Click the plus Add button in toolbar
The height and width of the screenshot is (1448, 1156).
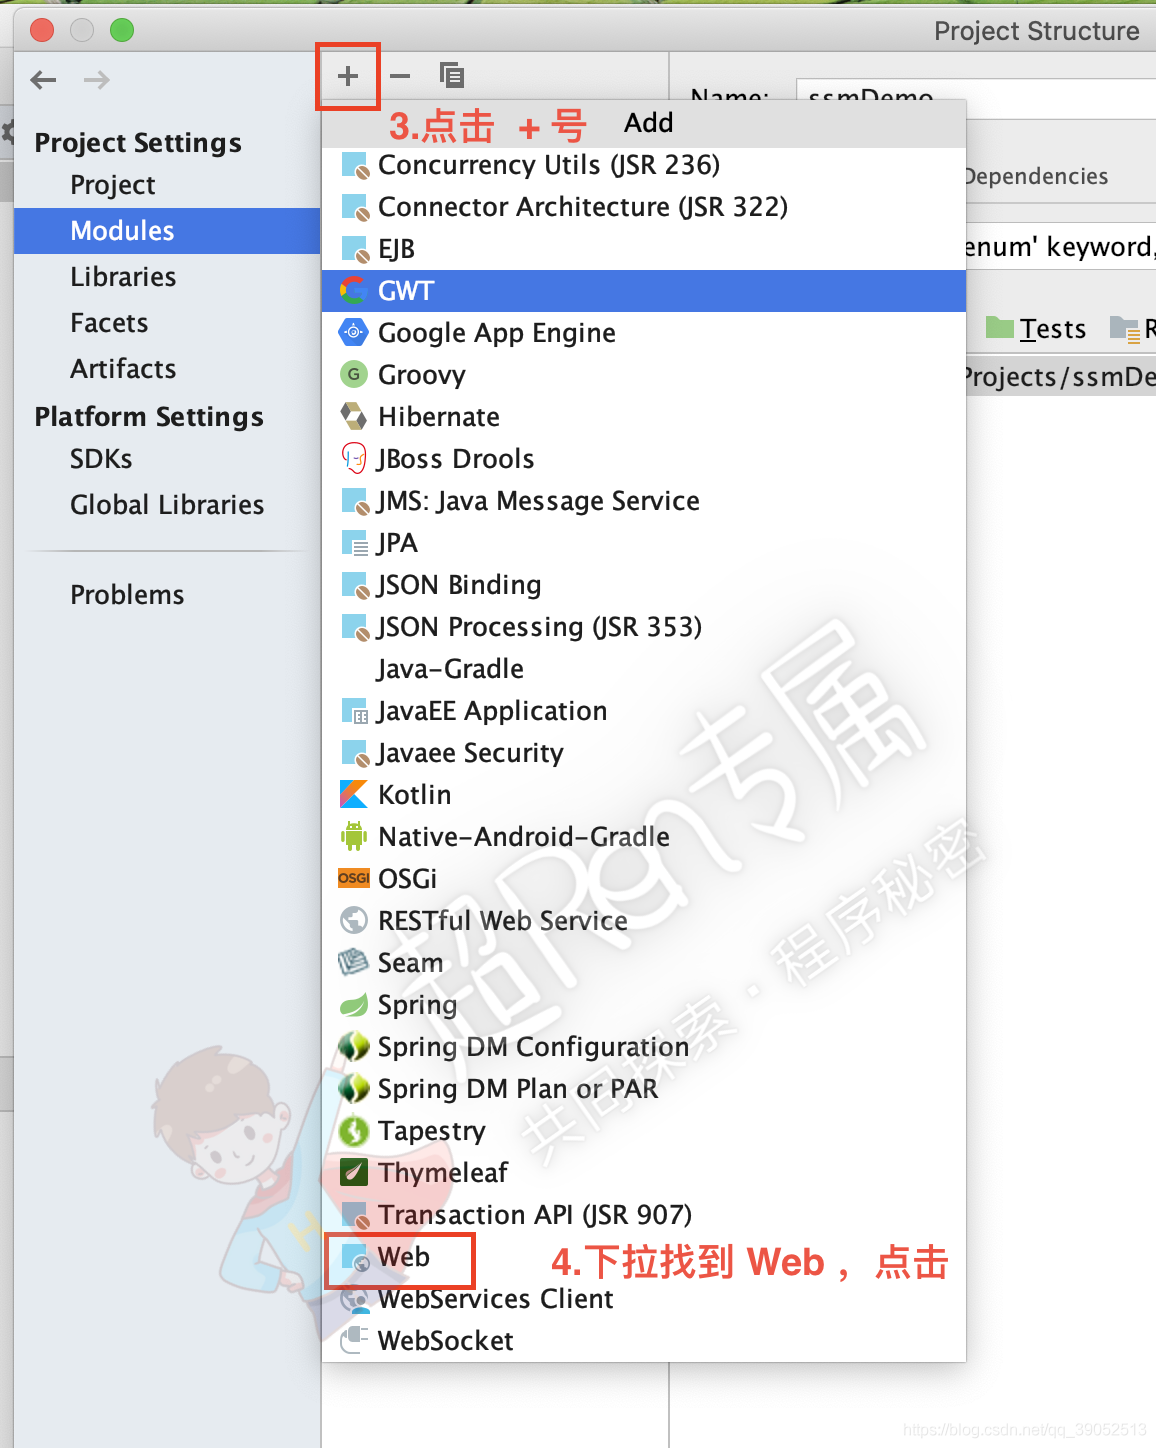click(348, 76)
